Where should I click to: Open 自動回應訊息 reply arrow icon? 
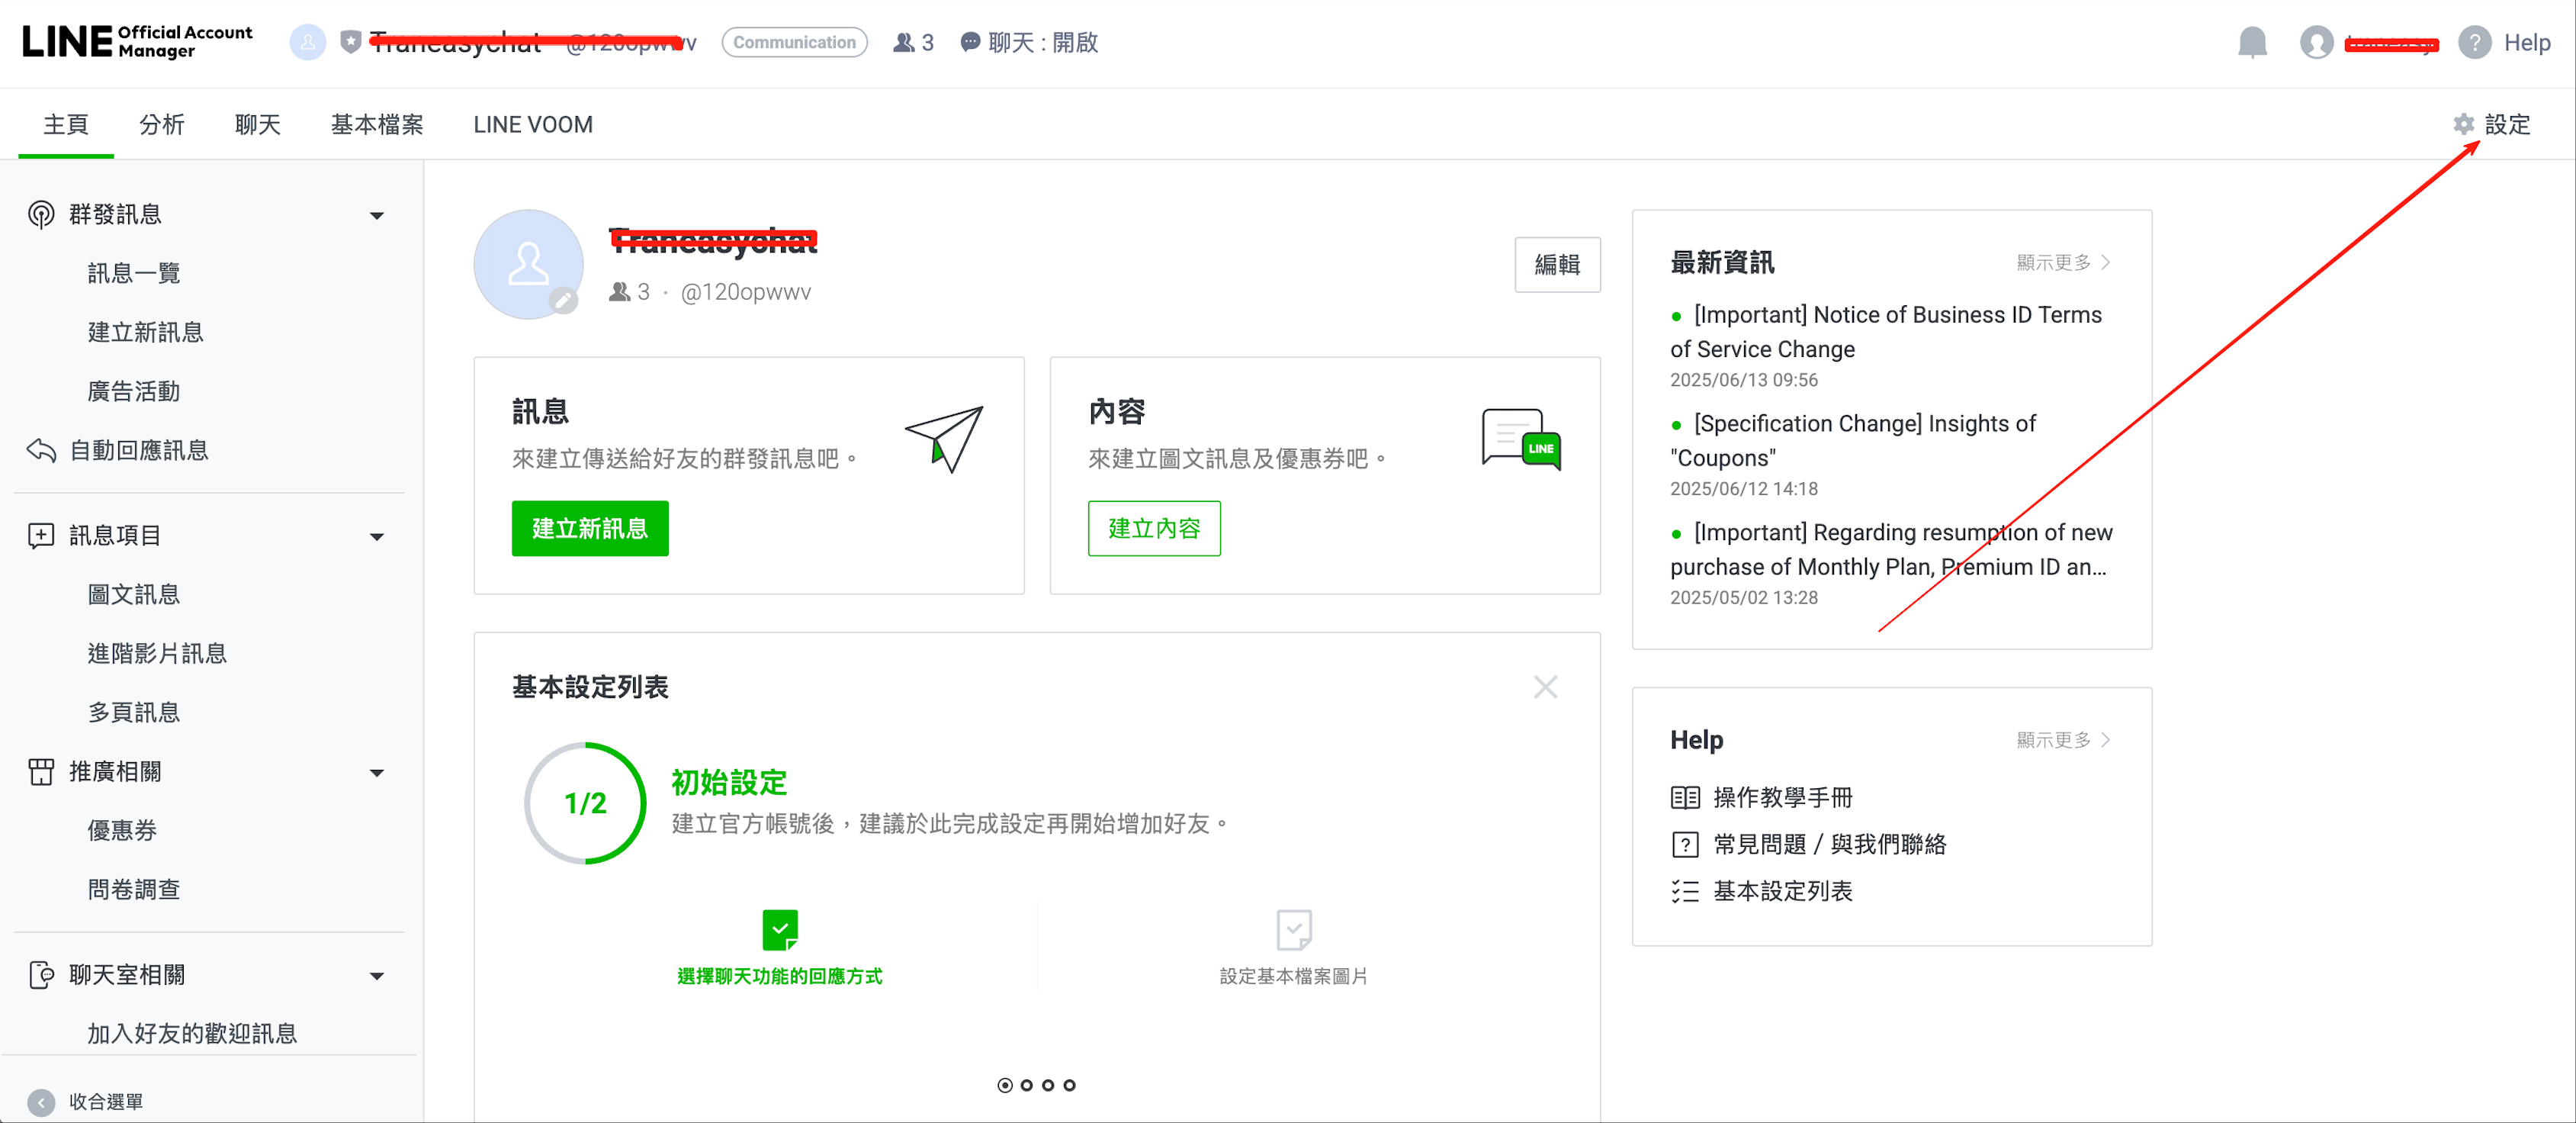41,451
